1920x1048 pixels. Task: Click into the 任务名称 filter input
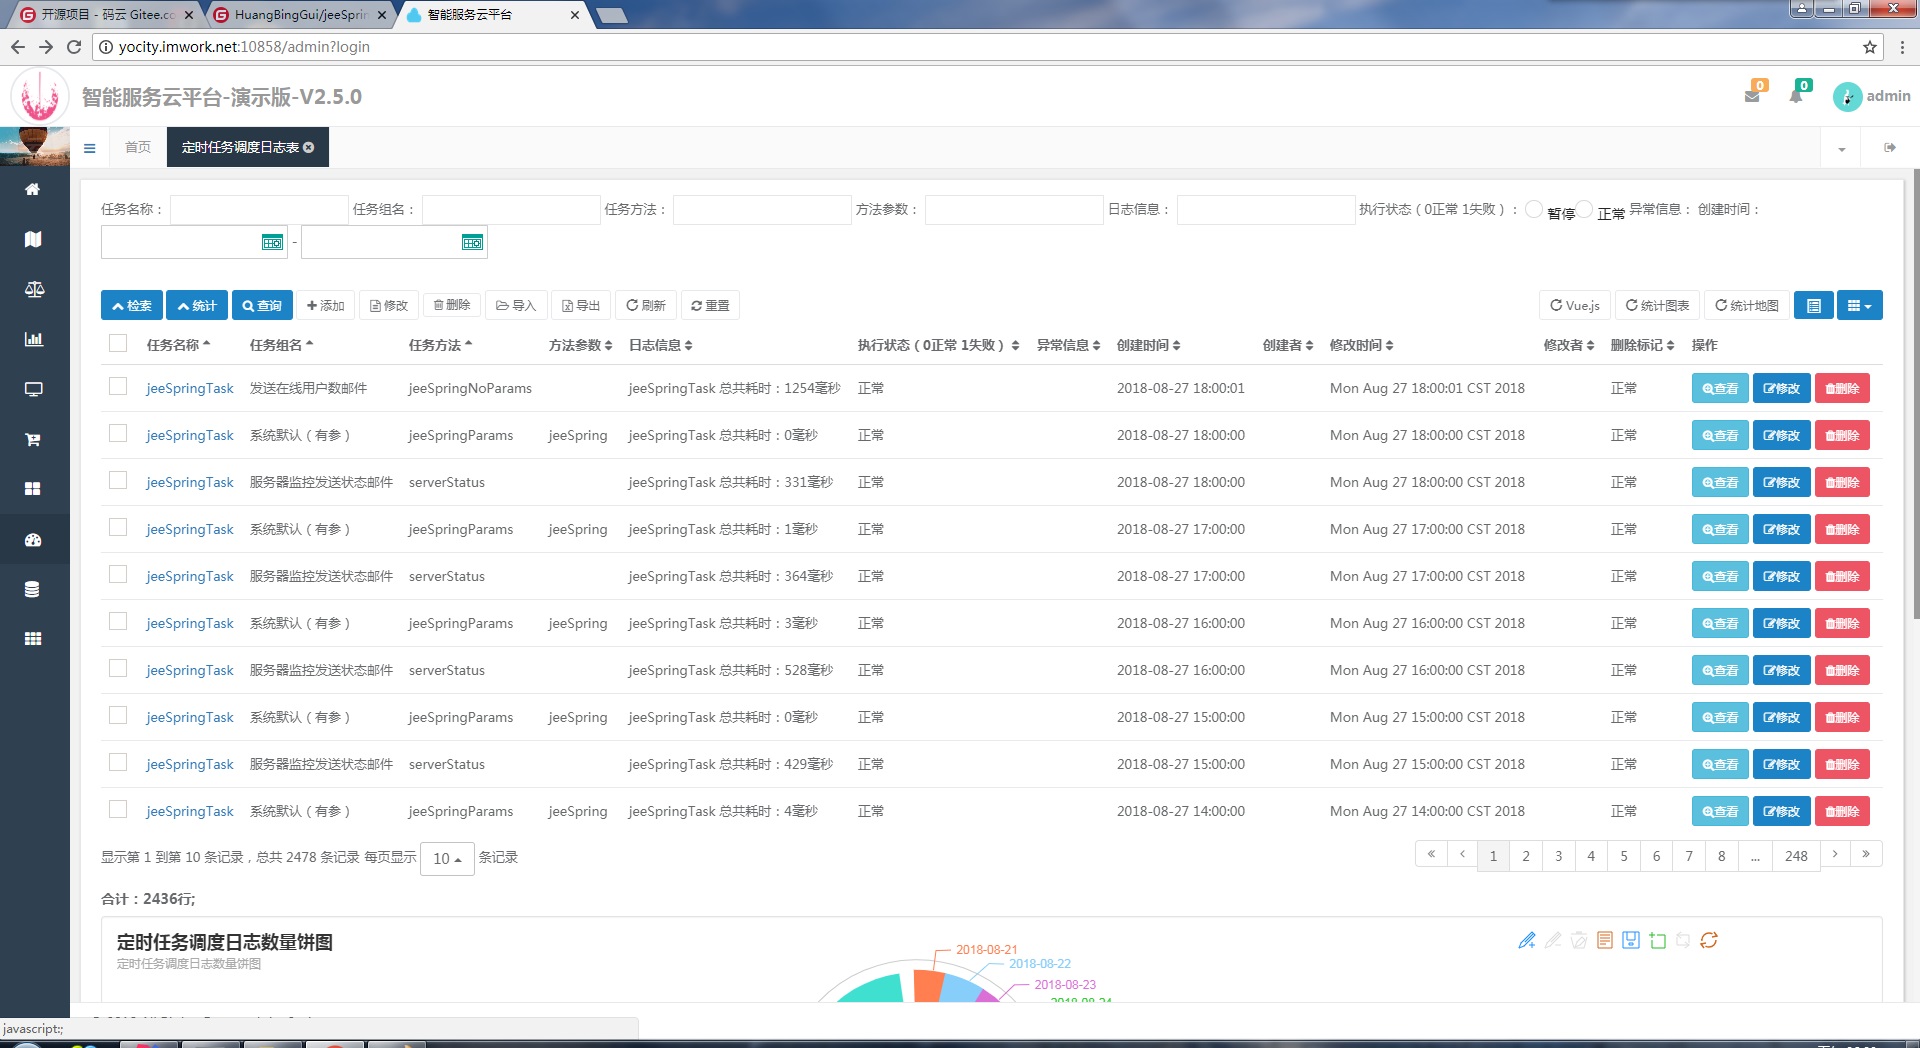[259, 209]
